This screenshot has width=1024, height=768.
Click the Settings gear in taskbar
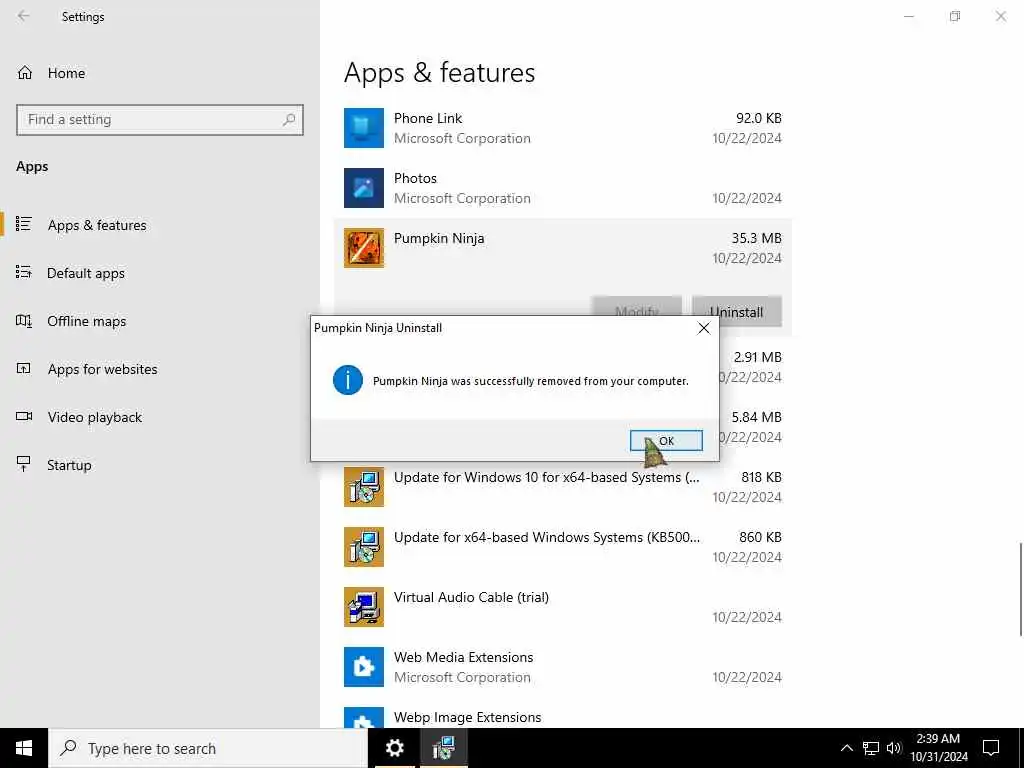394,748
